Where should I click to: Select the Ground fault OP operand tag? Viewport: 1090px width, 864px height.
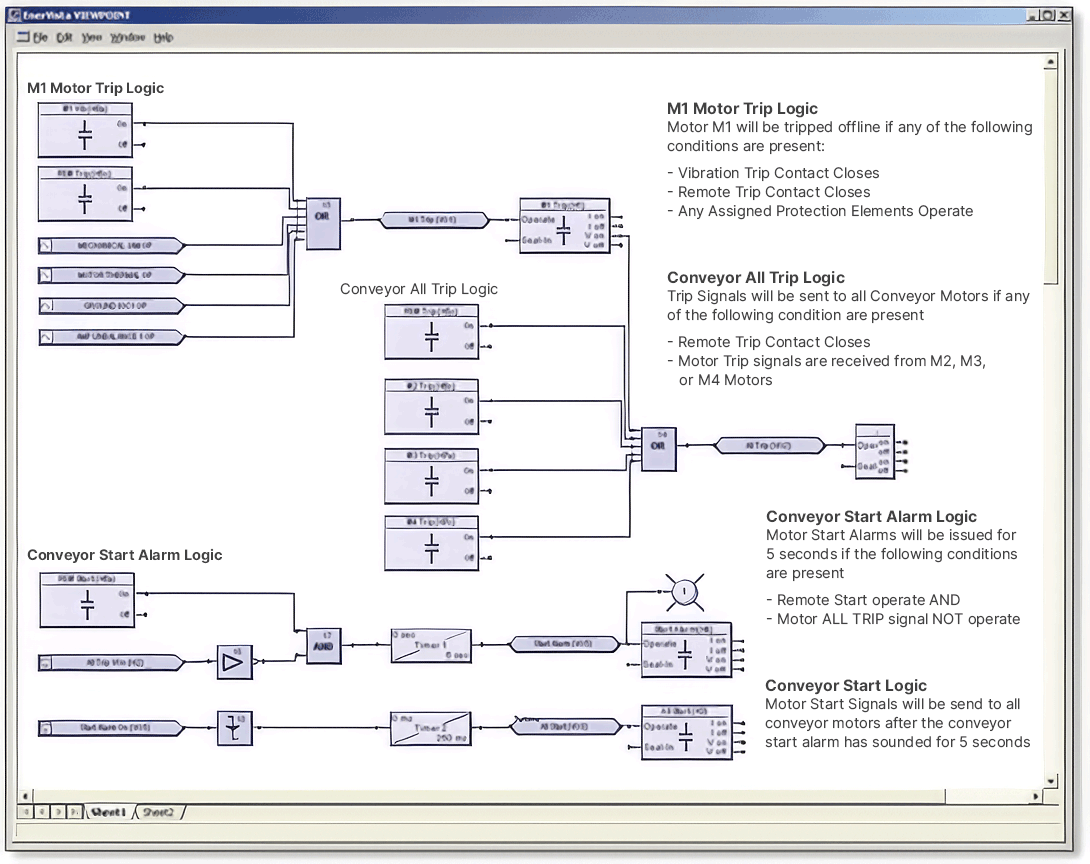point(111,306)
